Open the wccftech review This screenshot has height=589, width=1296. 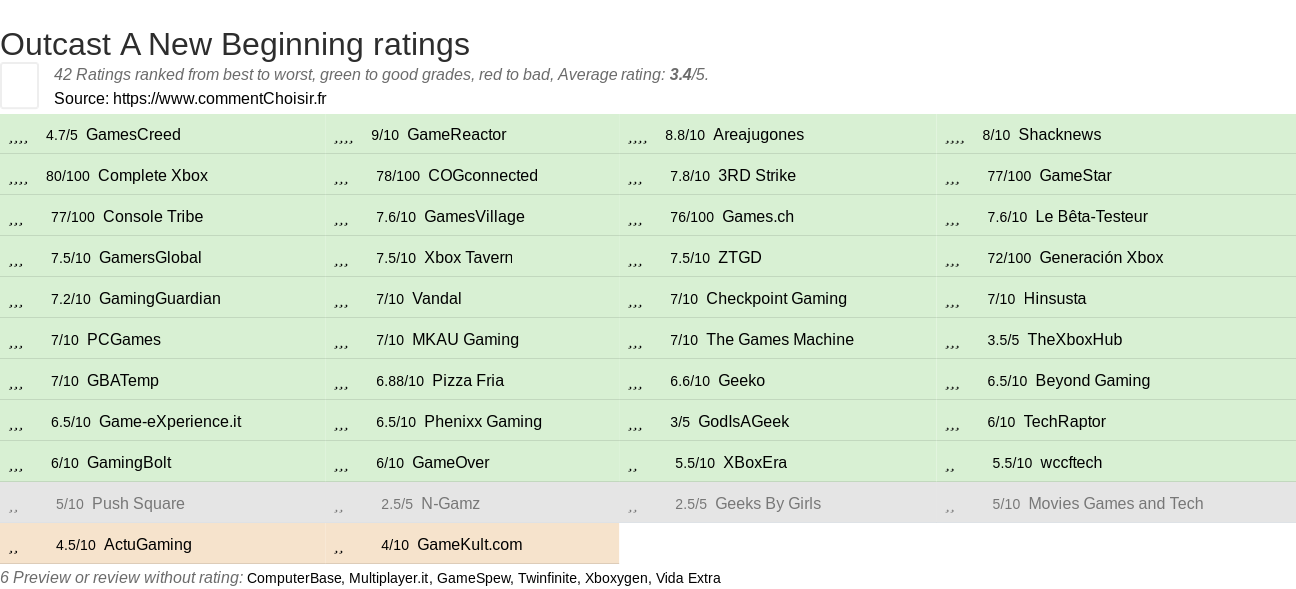(1071, 463)
